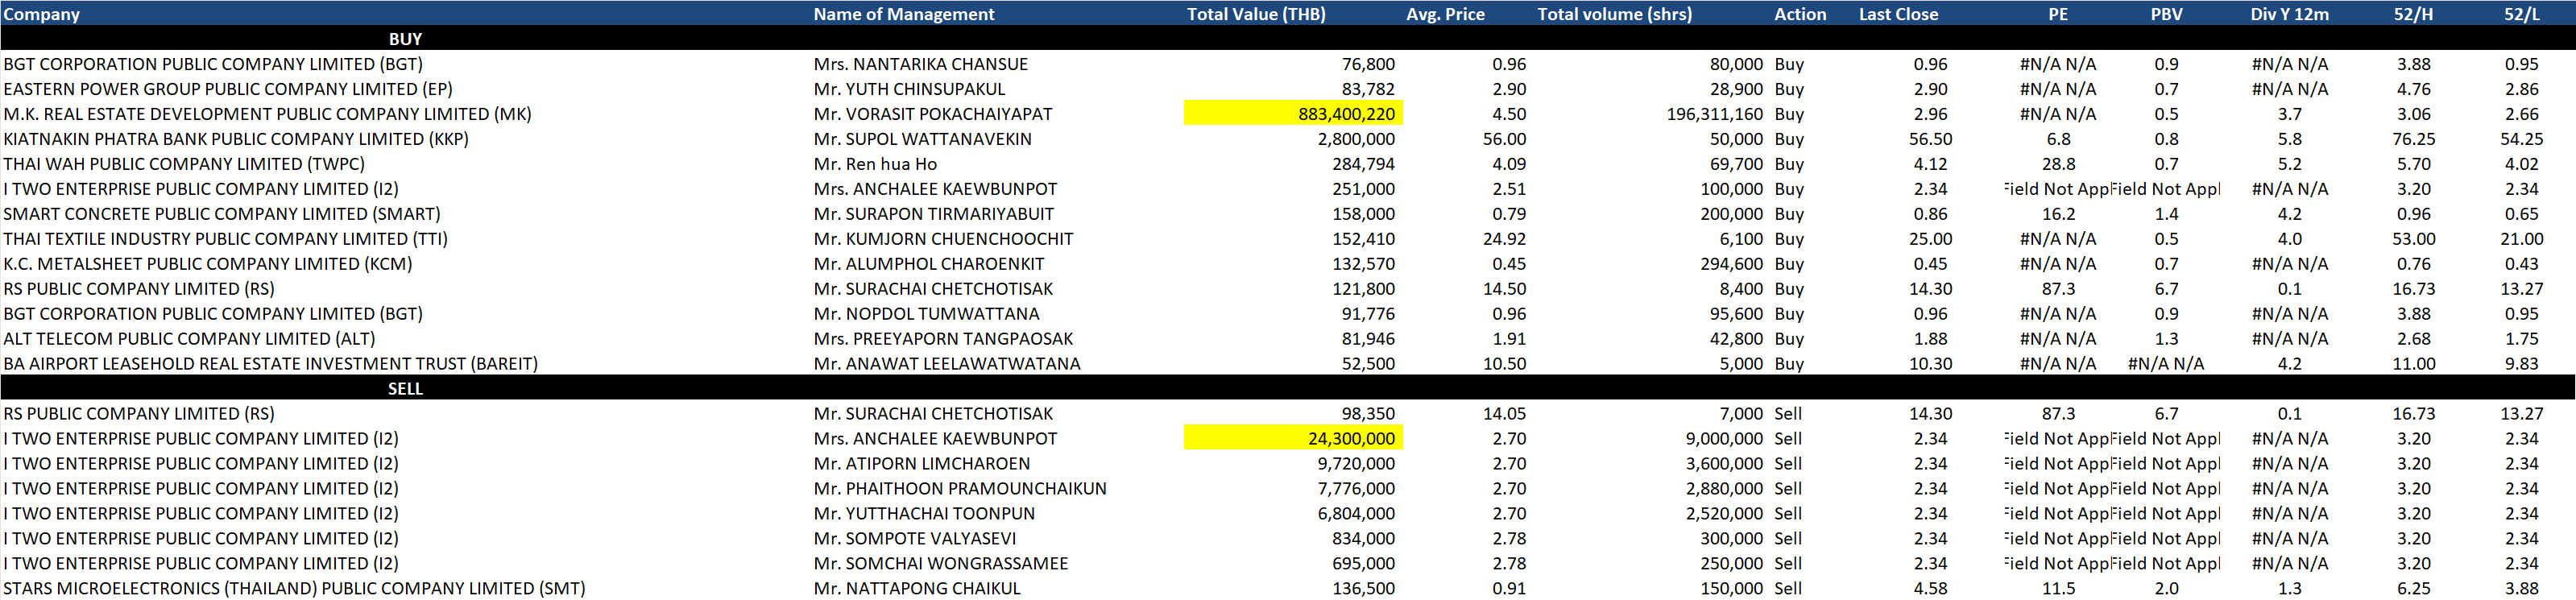
Task: Select the black BUY section row label
Action: pyautogui.click(x=405, y=39)
